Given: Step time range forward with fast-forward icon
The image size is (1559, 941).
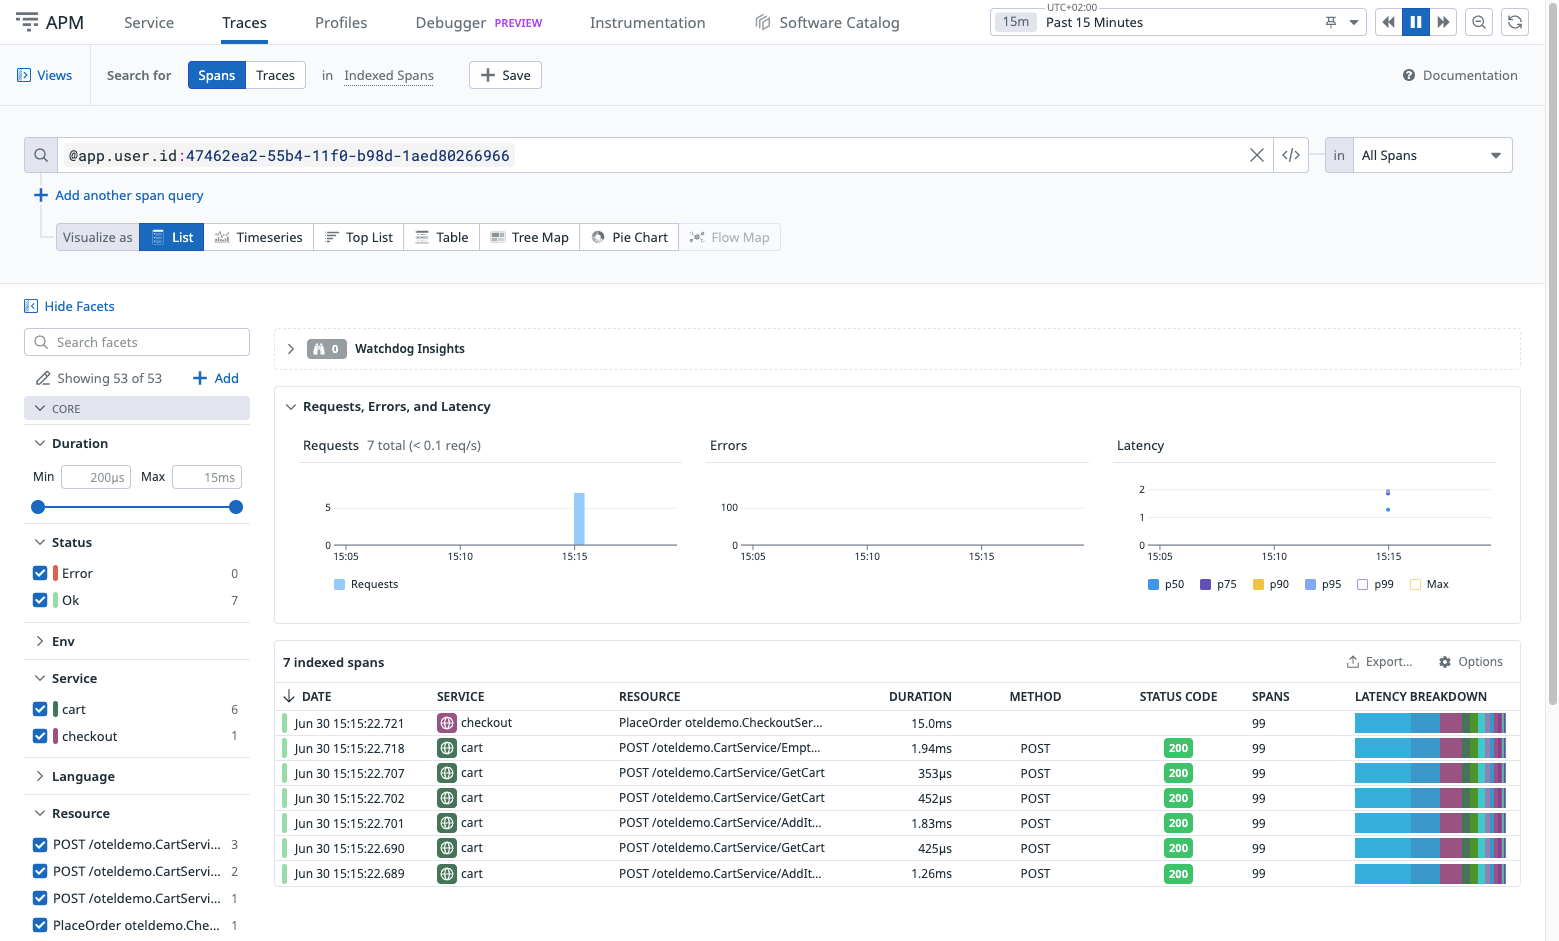Looking at the screenshot, I should click(1443, 22).
